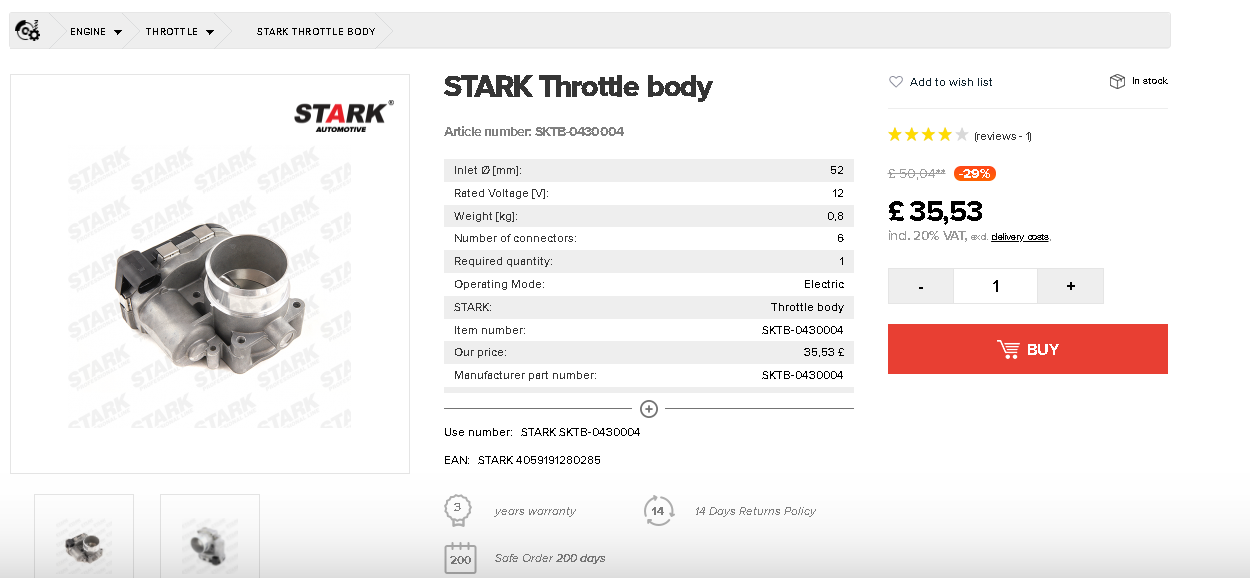
Task: Click the shopping cart icon on Buy button
Action: coord(1008,349)
